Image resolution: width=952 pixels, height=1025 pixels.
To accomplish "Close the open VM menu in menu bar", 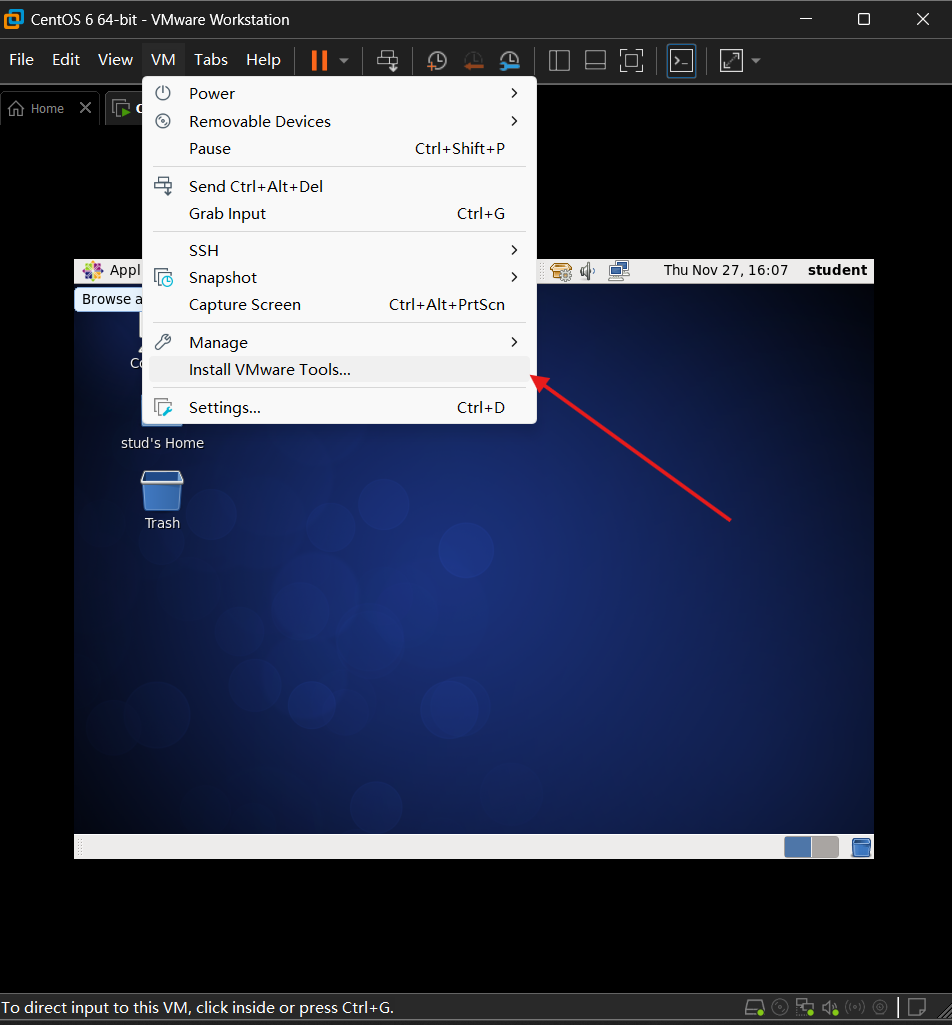I will (163, 59).
